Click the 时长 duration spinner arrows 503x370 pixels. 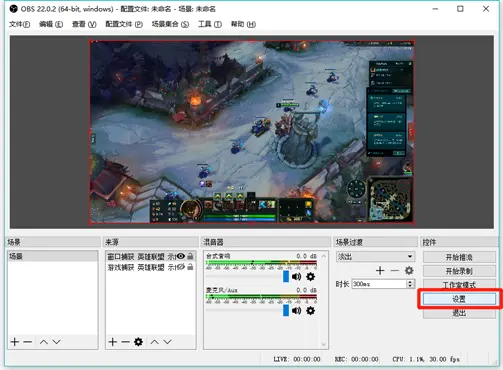coord(410,284)
